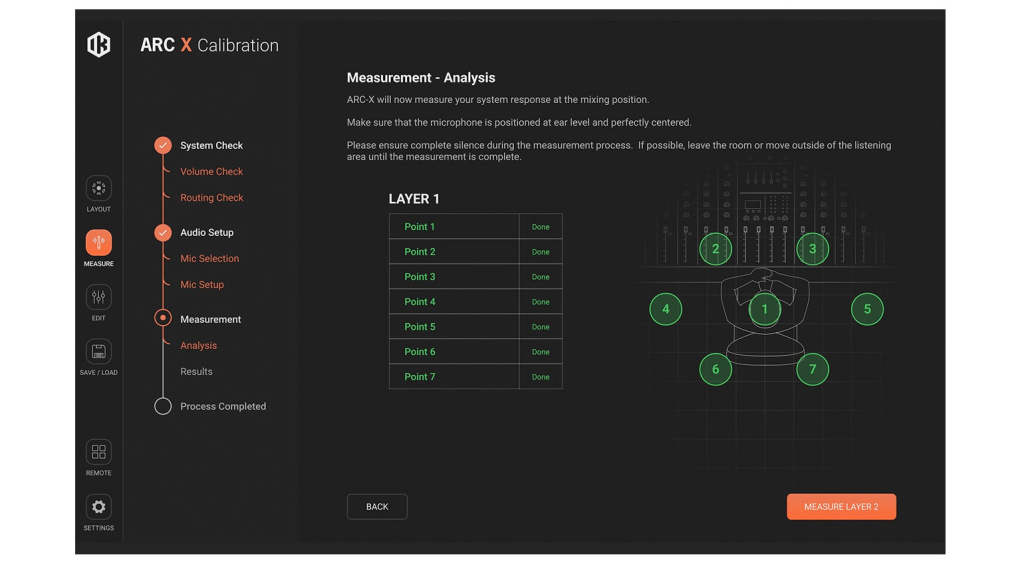Go to the System Check step

pyautogui.click(x=212, y=146)
